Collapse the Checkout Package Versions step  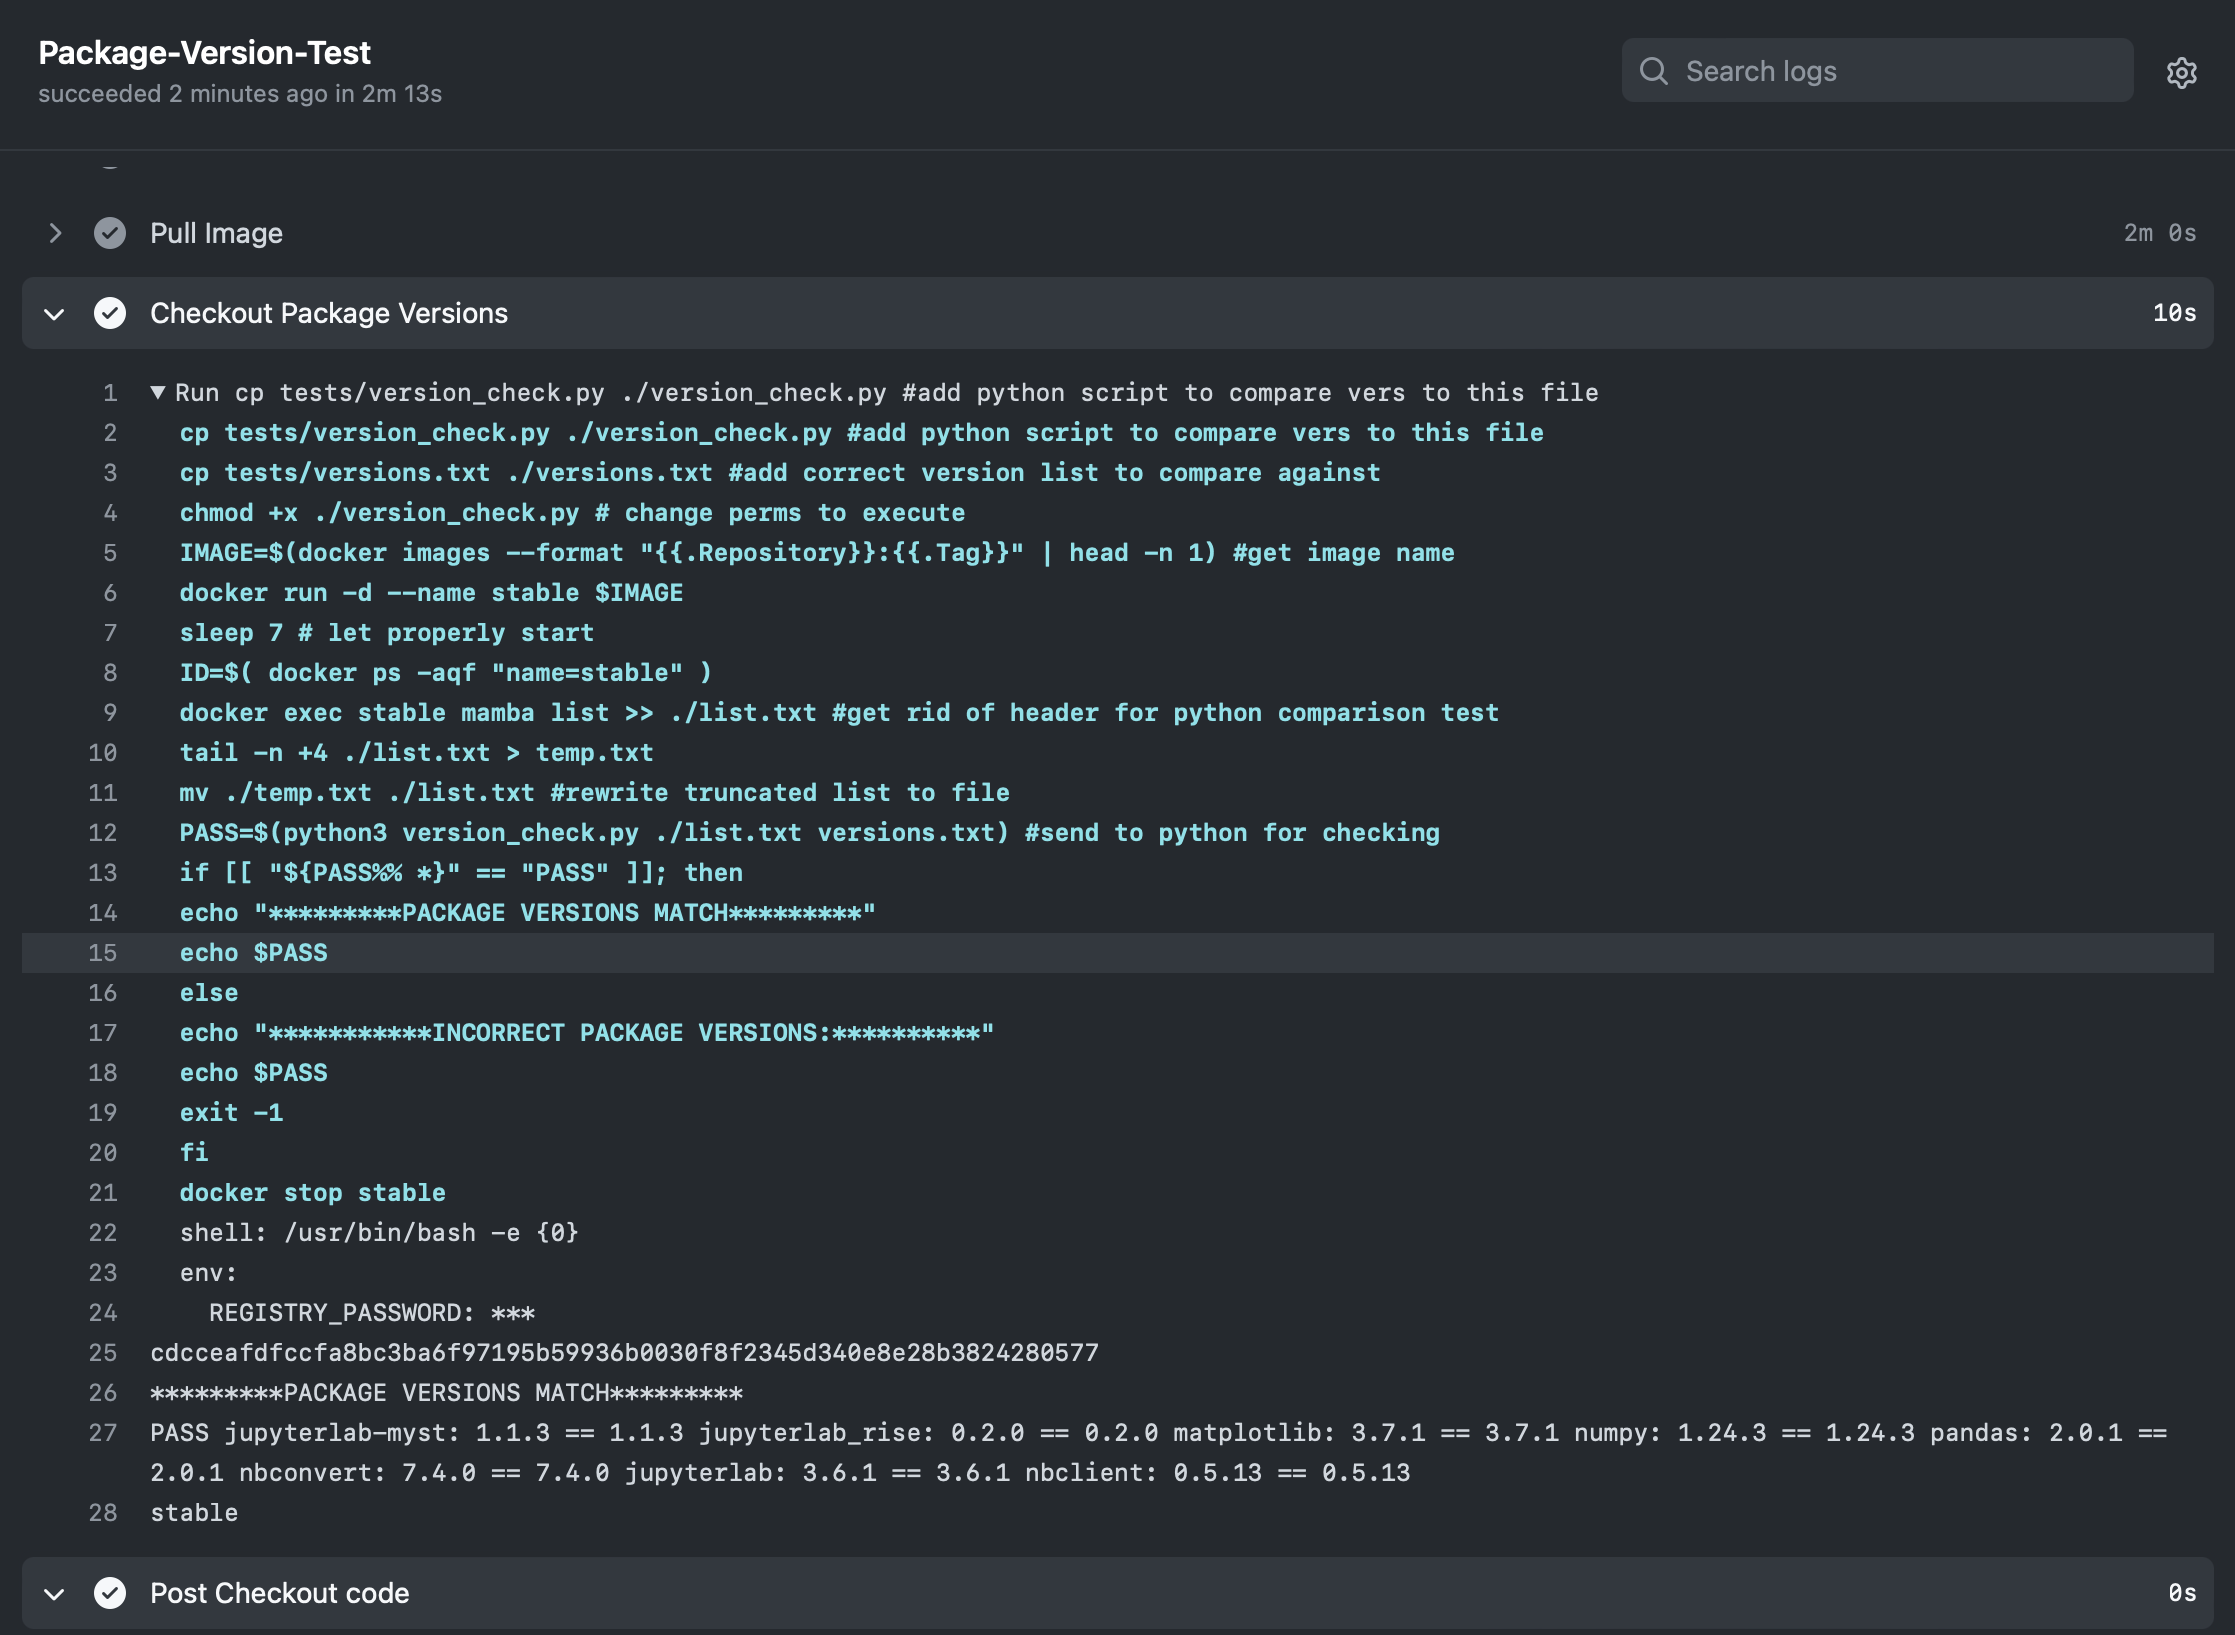[55, 313]
